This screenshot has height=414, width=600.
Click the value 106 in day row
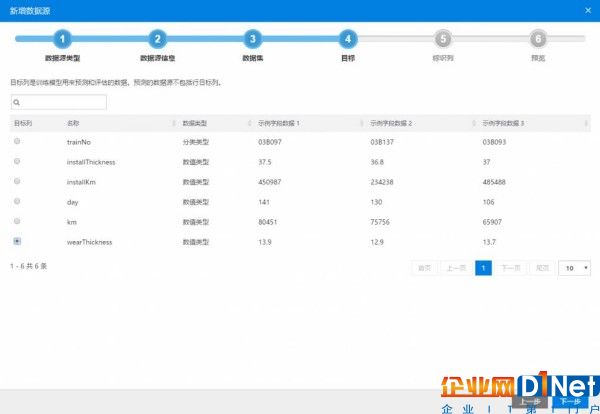click(488, 202)
